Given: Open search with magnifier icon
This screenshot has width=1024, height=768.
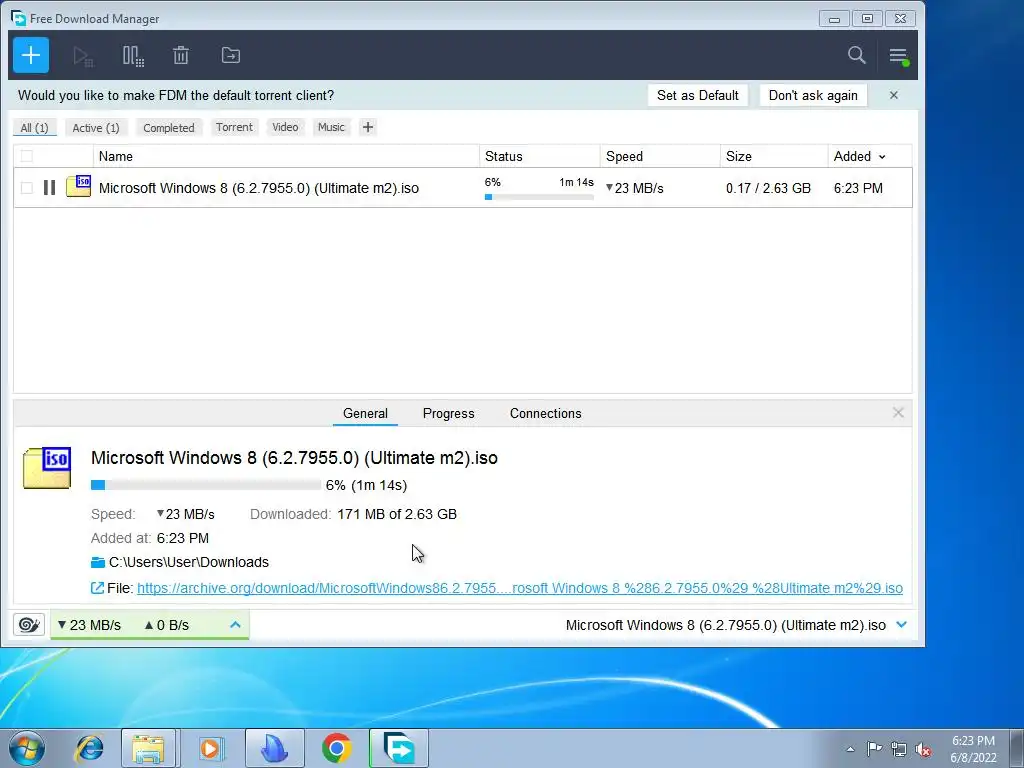Looking at the screenshot, I should tap(856, 56).
